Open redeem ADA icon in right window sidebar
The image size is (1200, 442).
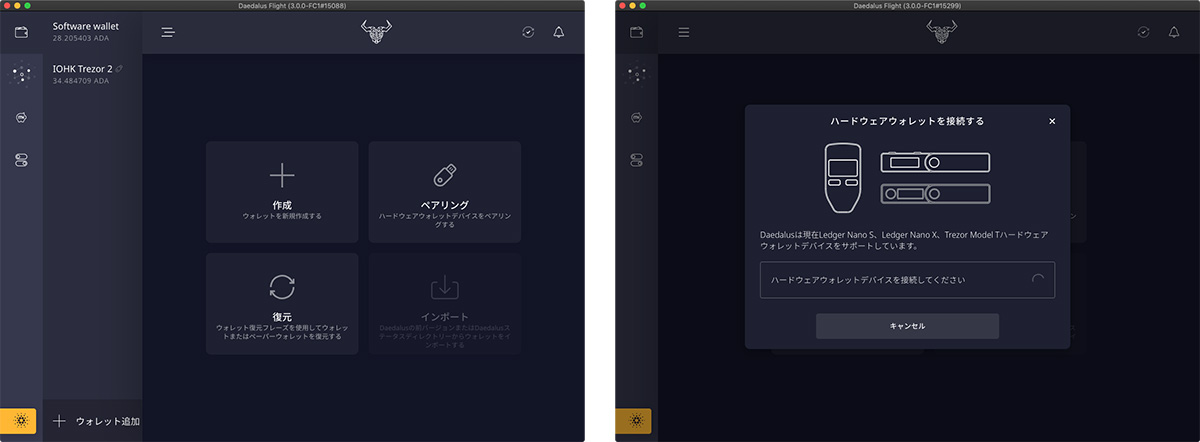point(637,117)
